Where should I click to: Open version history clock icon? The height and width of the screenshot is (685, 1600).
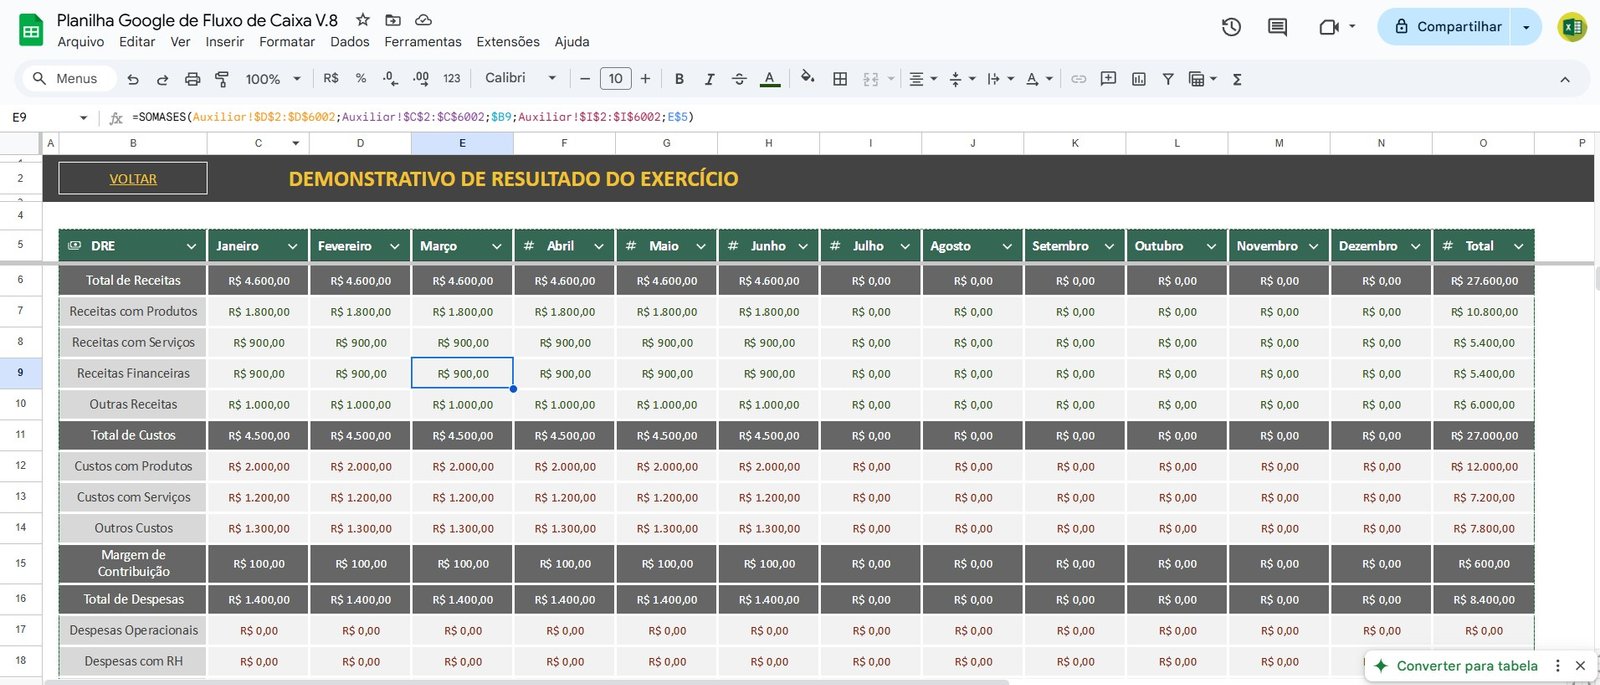click(1231, 27)
